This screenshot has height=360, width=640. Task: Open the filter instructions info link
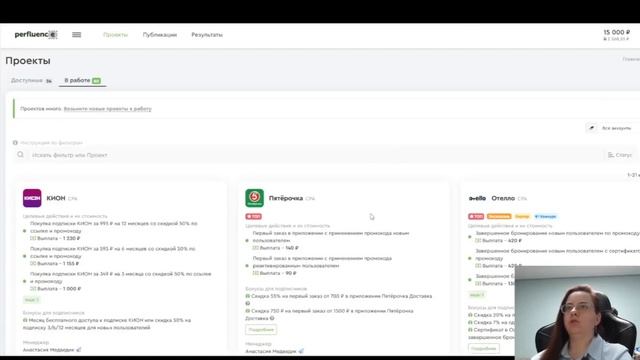click(48, 143)
